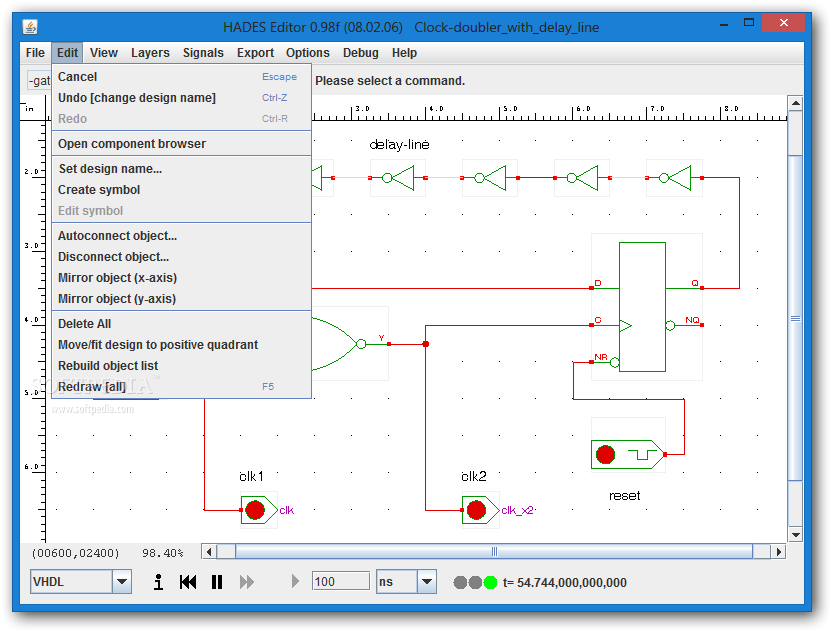Choose Mirror object (y-axis)
Image resolution: width=832 pixels, height=632 pixels.
tap(181, 299)
